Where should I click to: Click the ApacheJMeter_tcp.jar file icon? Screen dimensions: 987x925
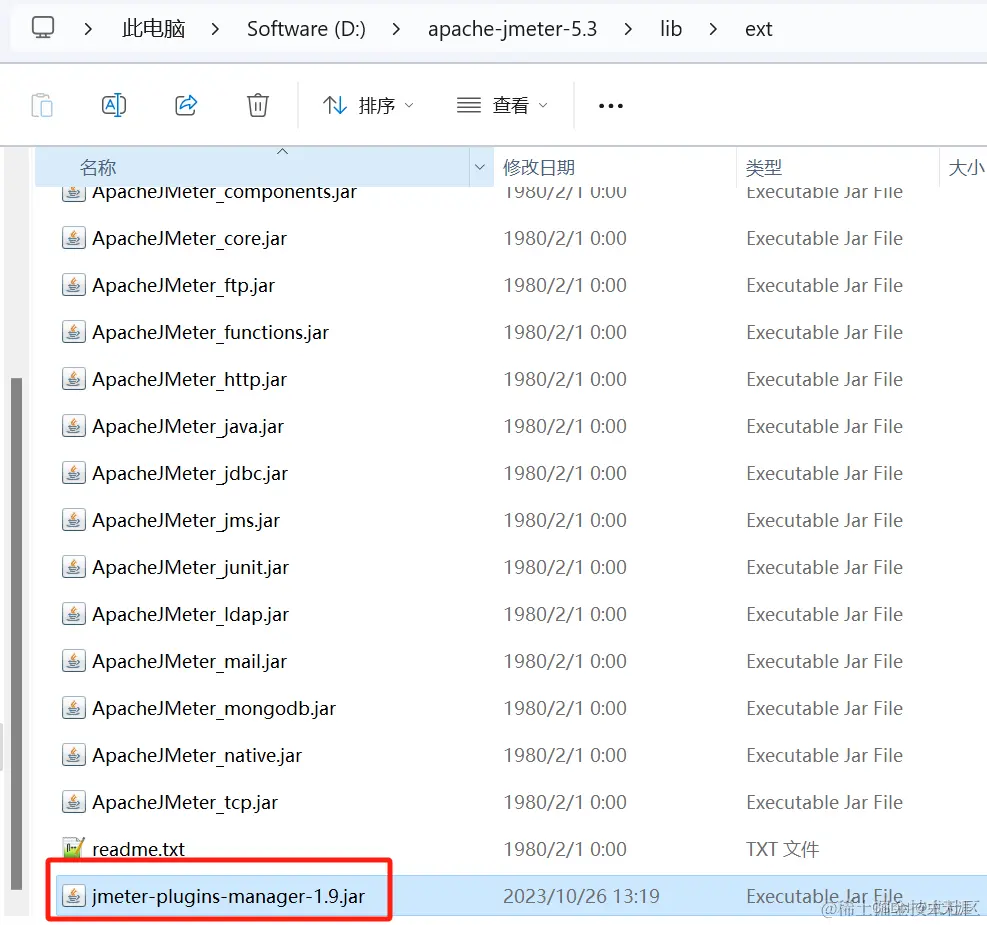point(74,802)
